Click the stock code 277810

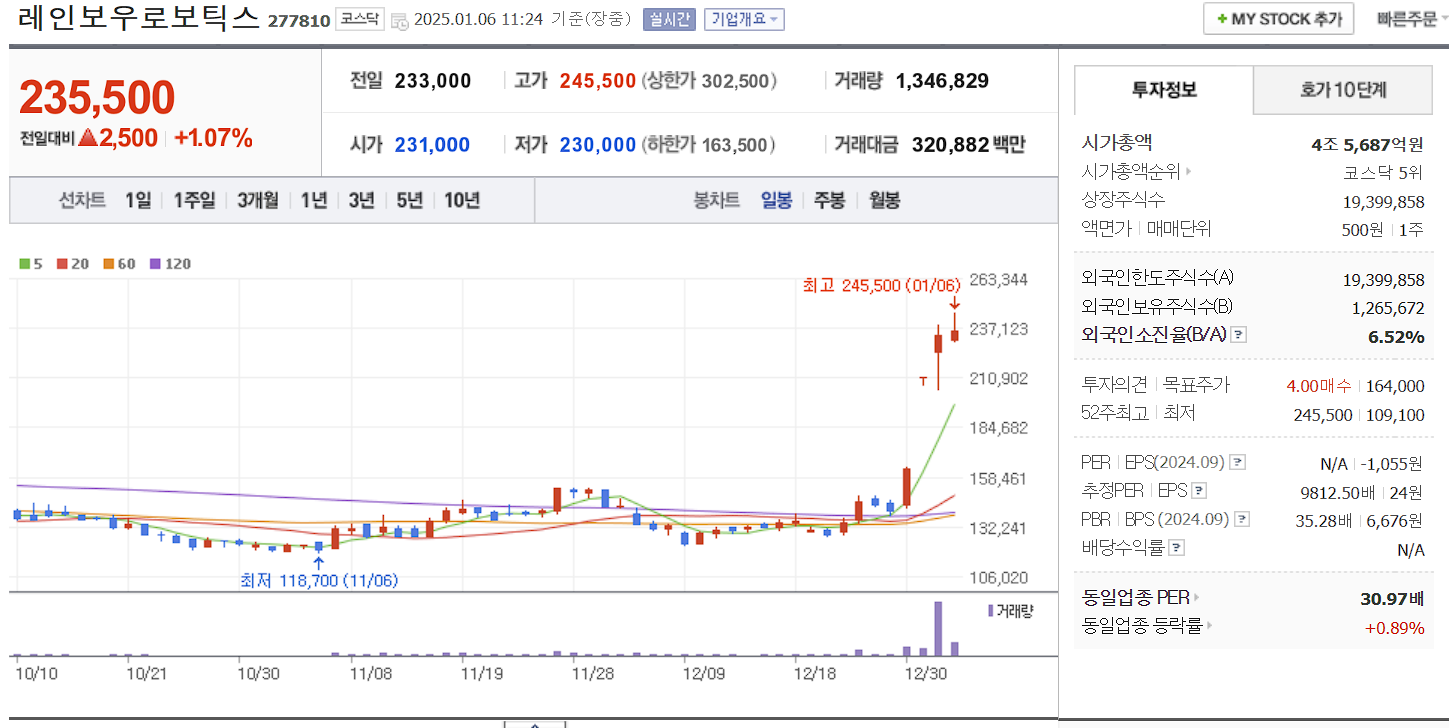pyautogui.click(x=298, y=21)
